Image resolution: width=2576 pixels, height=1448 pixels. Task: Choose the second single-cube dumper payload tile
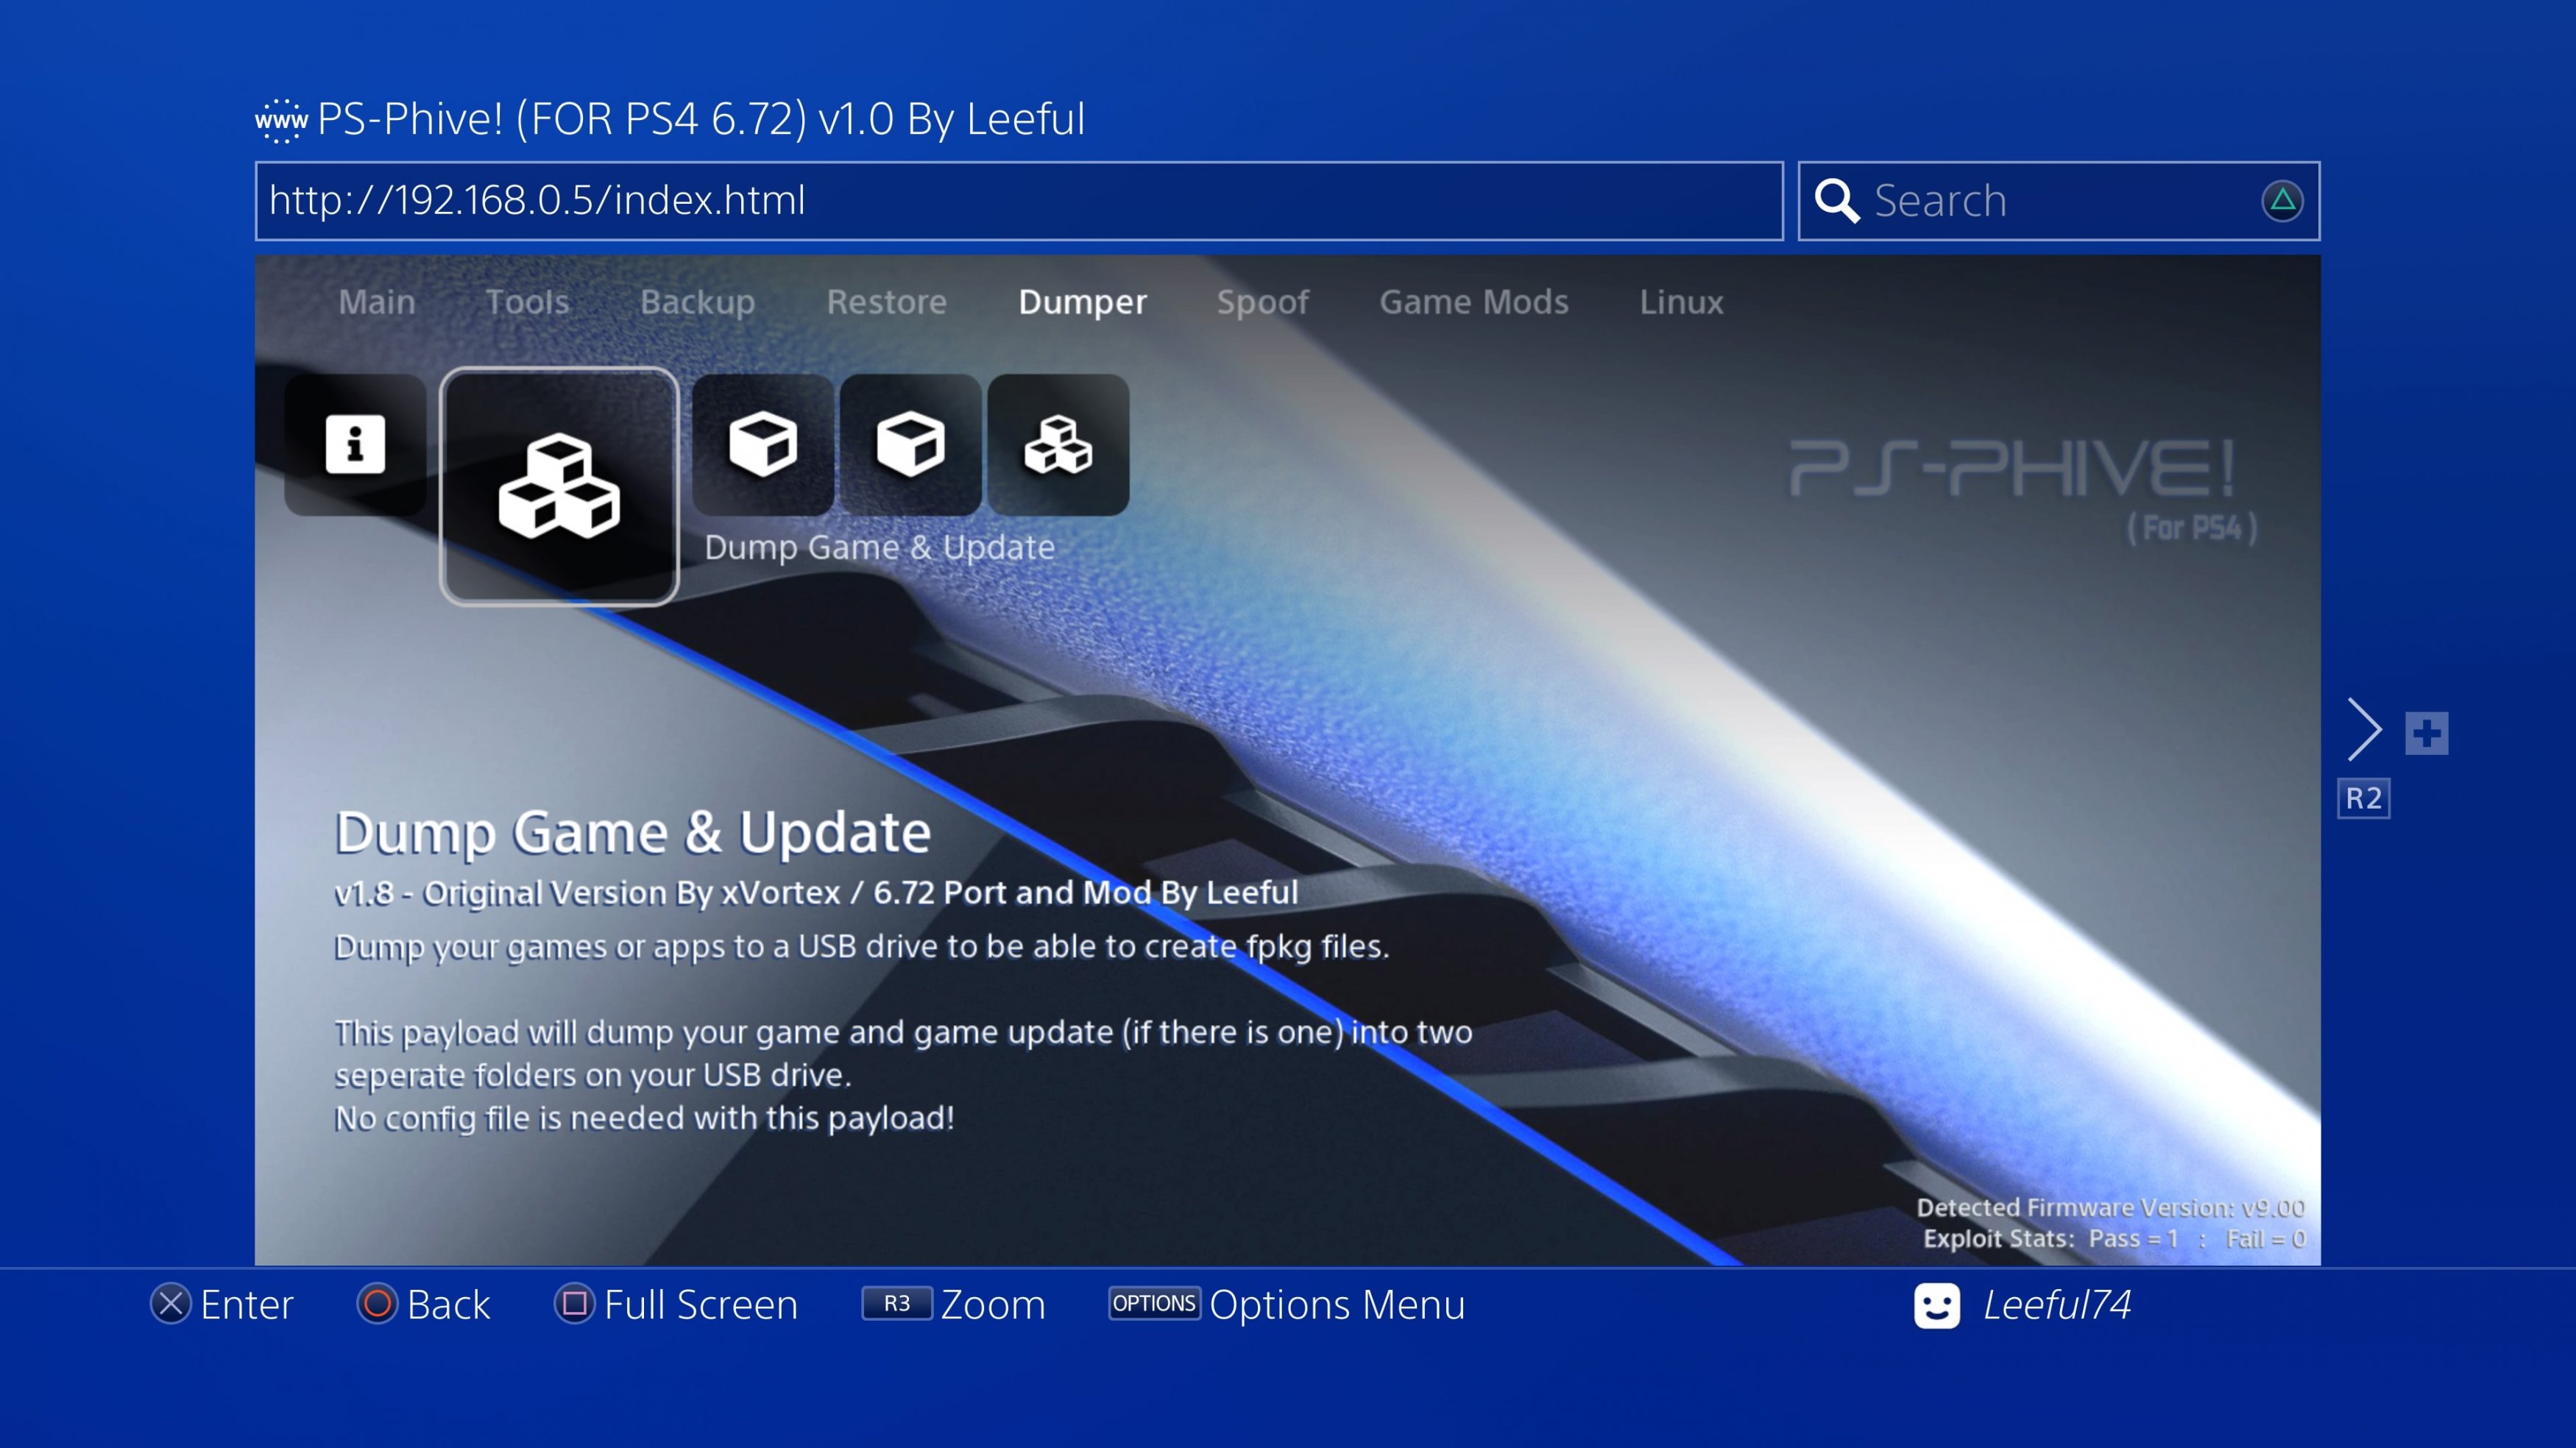click(910, 444)
